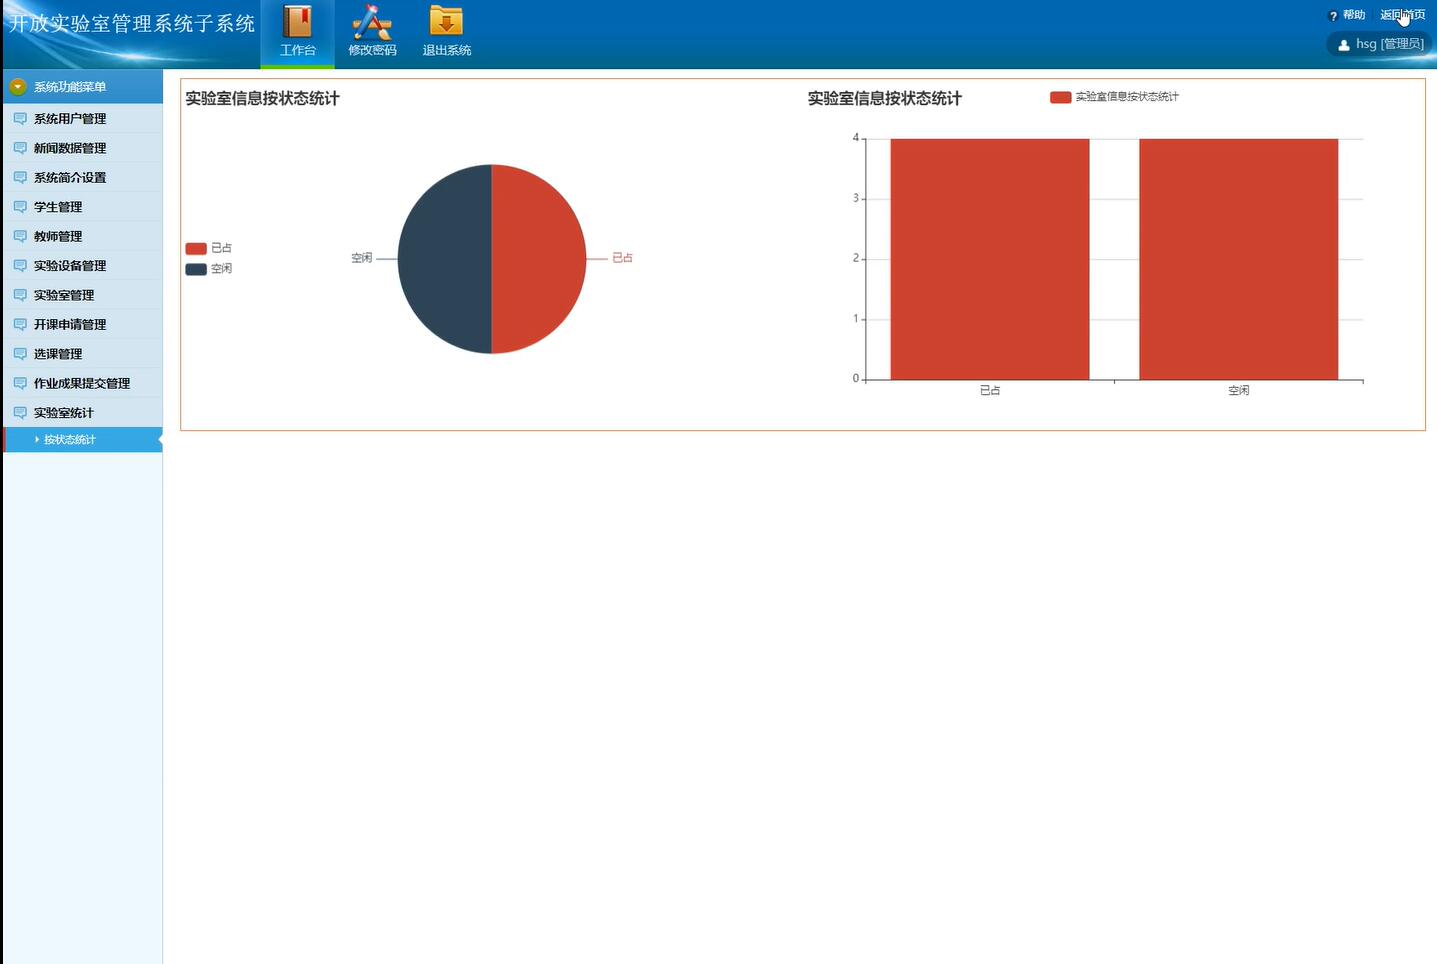Click the icon beside 实验室管理

(x=20, y=295)
